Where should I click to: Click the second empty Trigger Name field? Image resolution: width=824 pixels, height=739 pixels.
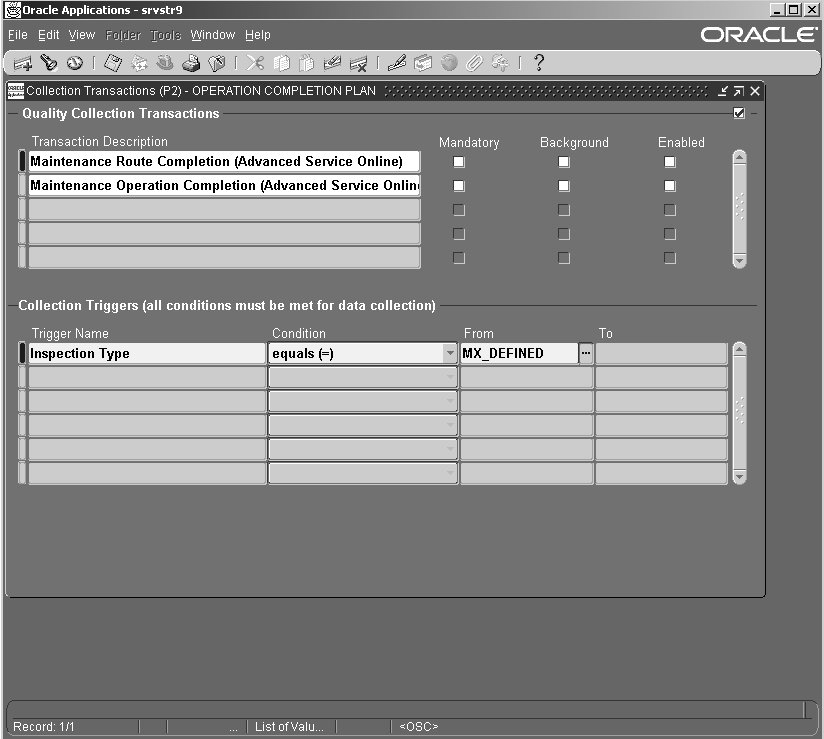point(147,402)
